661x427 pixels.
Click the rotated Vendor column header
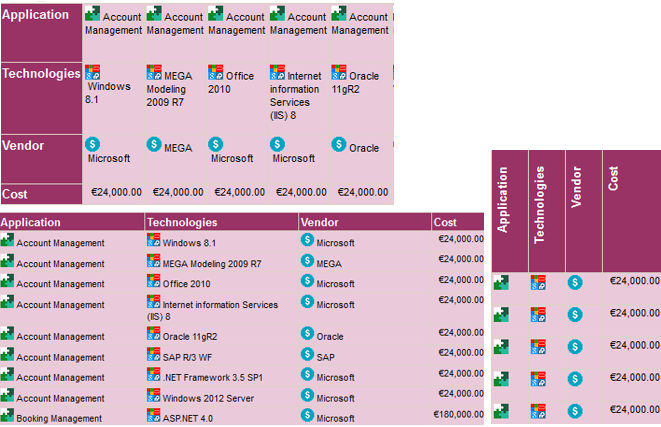point(577,187)
